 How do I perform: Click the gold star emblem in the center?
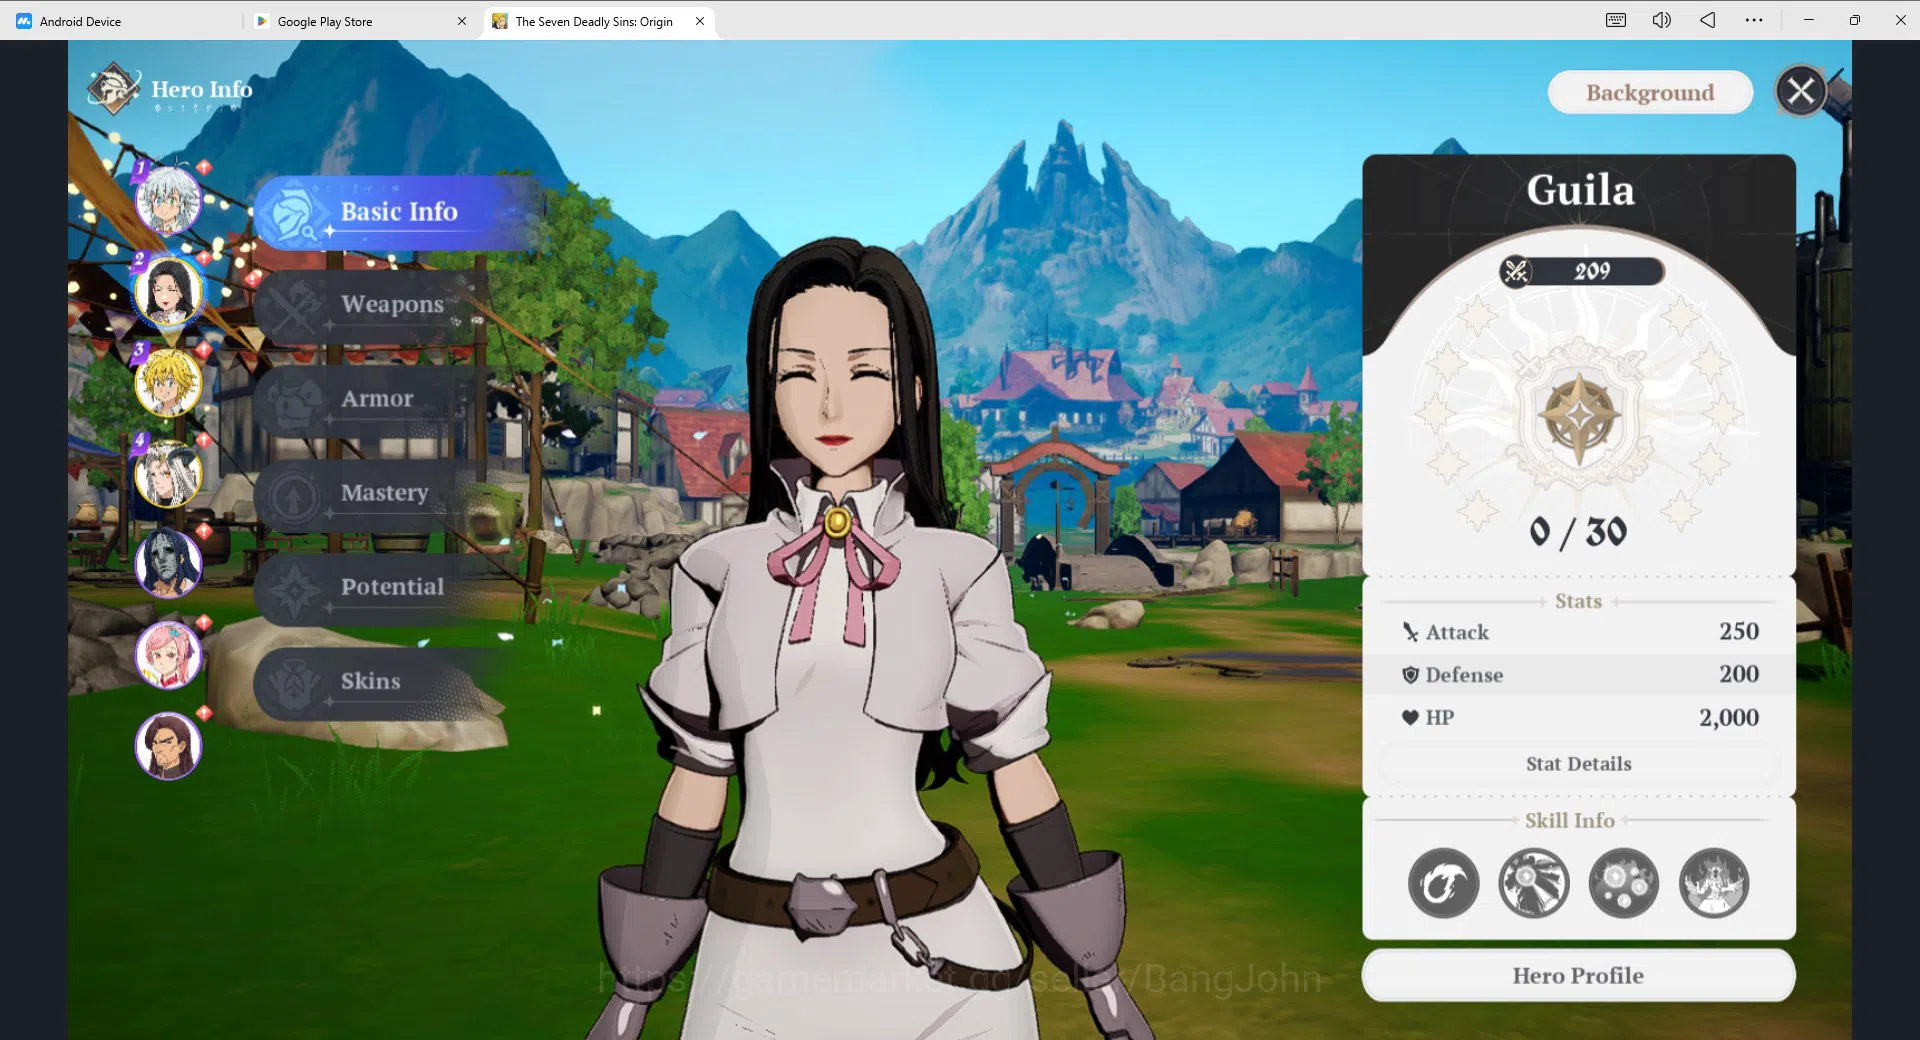click(1578, 417)
